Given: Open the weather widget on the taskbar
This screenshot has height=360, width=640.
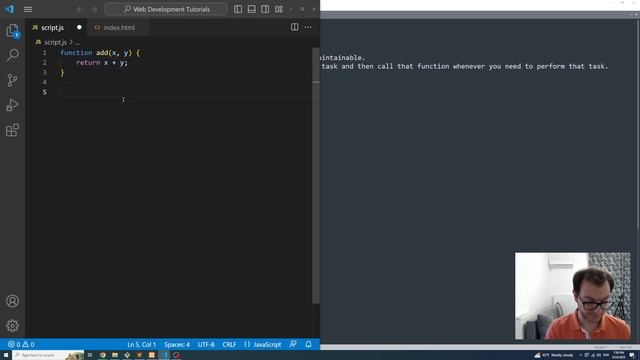Looking at the screenshot, I should (553, 355).
